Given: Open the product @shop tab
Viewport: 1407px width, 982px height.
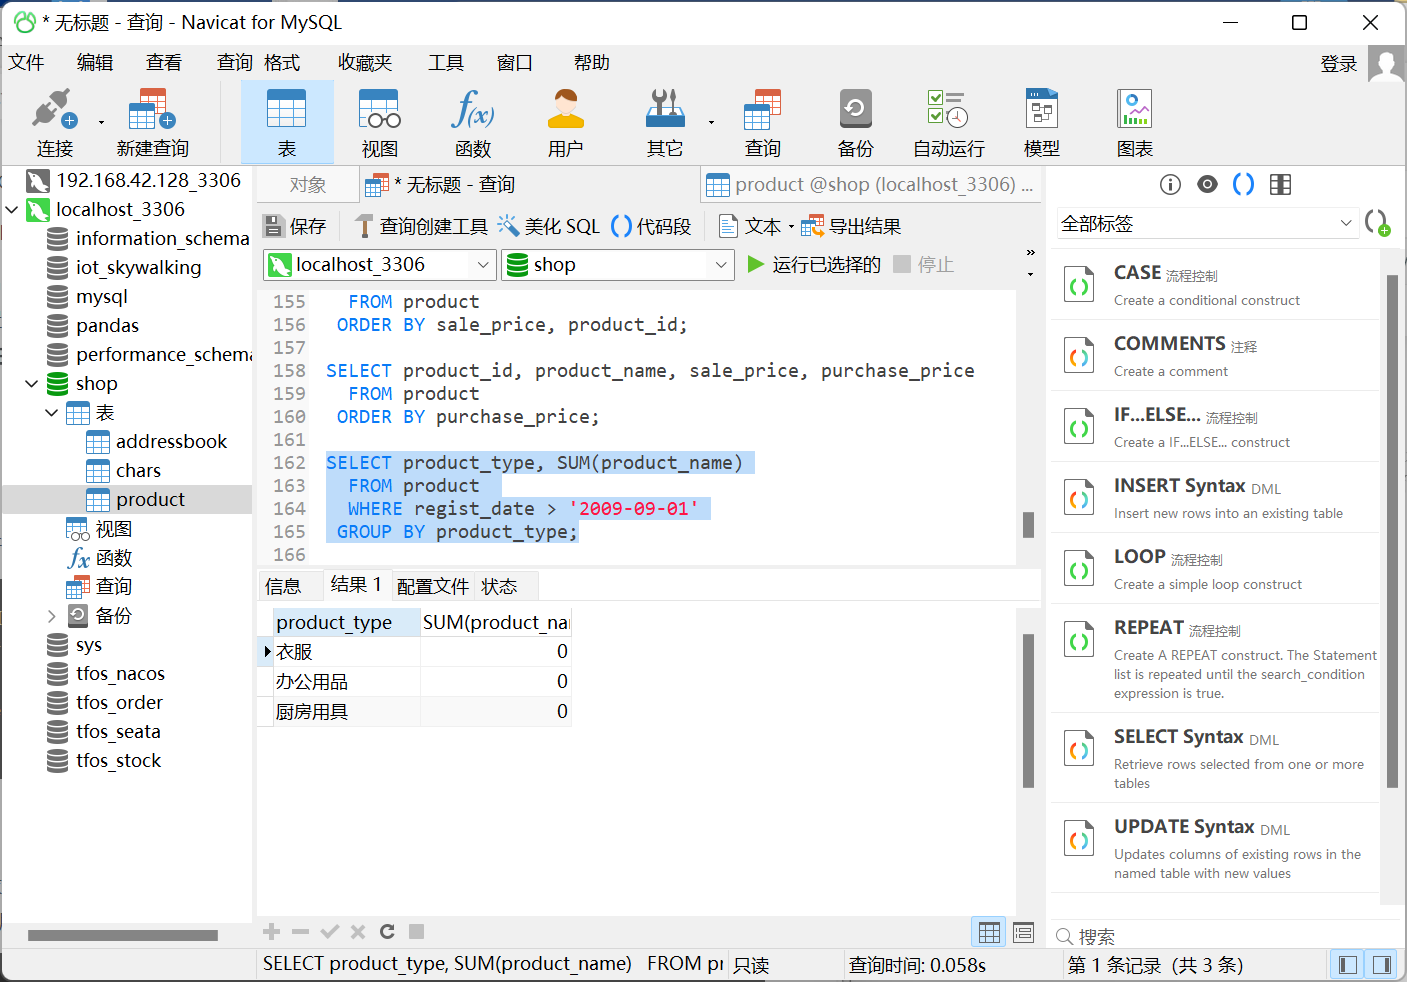Looking at the screenshot, I should coord(871,185).
